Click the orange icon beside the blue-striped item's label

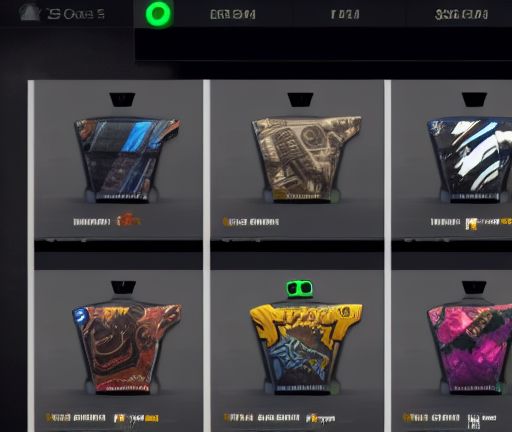coord(128,221)
